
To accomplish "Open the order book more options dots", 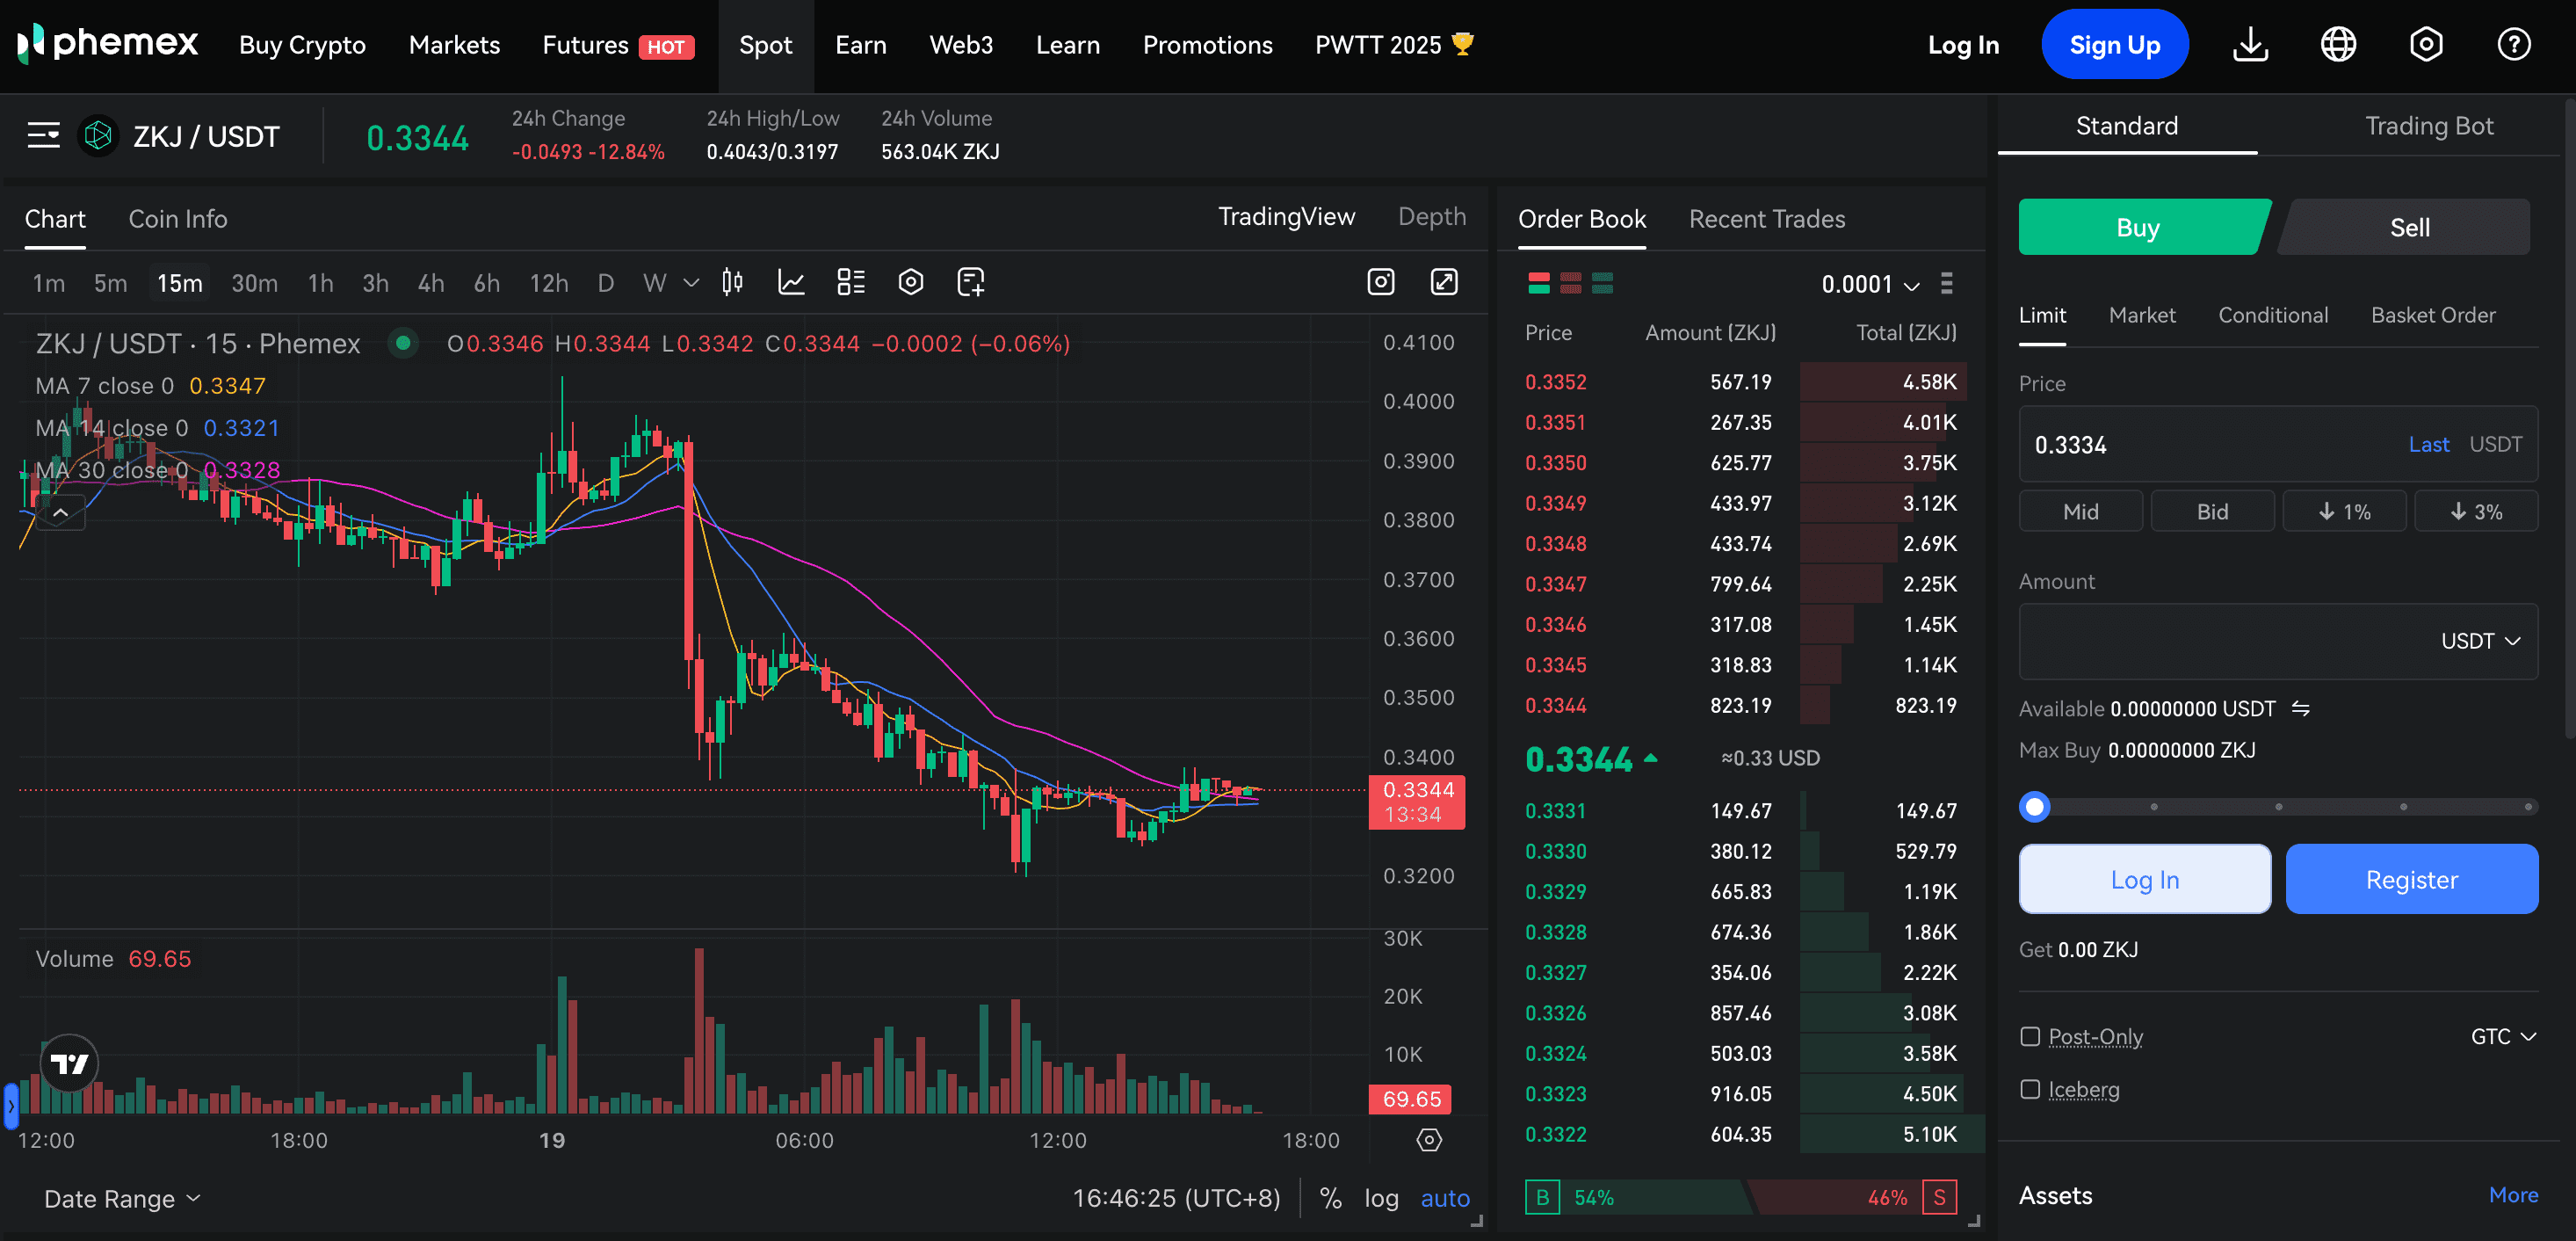I will [x=1946, y=283].
